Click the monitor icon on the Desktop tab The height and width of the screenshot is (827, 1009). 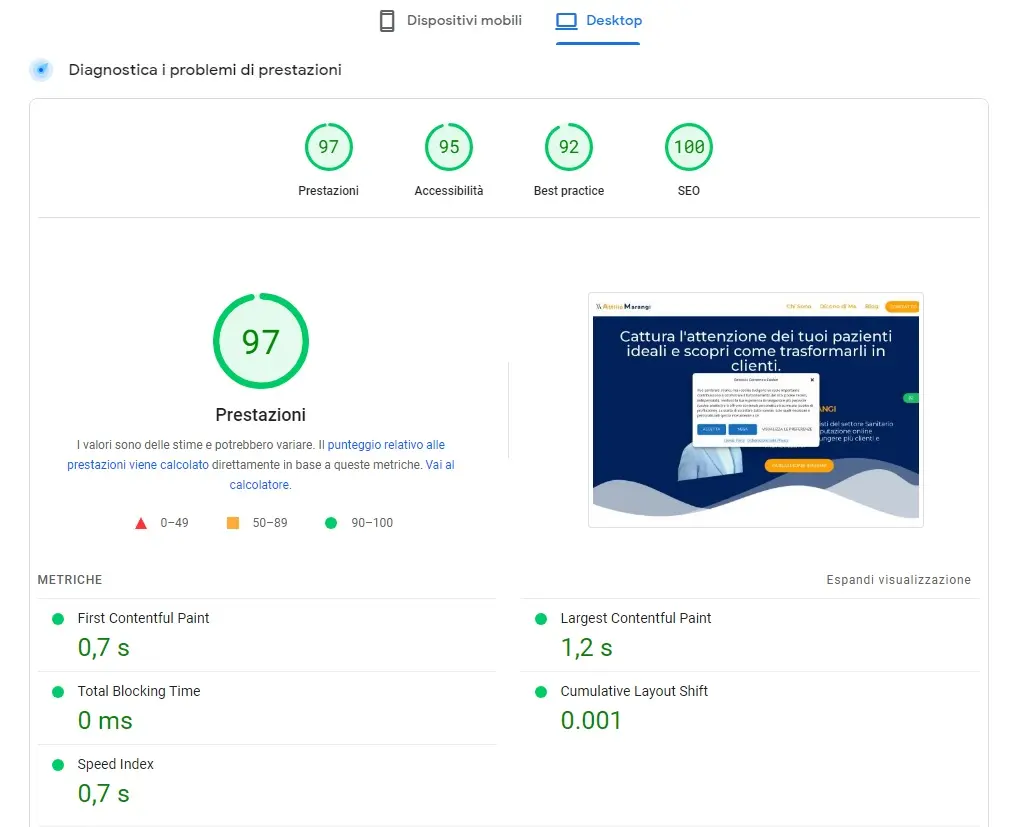pyautogui.click(x=567, y=19)
